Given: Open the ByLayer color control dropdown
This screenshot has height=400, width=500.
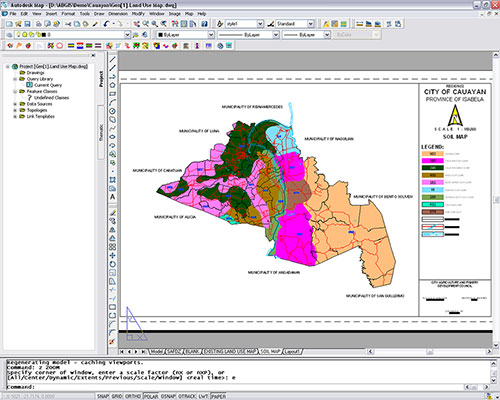Looking at the screenshot, I should [x=211, y=35].
